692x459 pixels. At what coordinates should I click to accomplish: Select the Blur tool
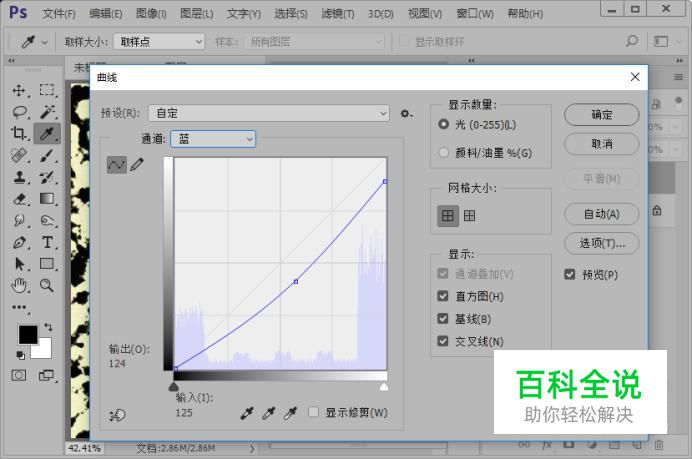coord(19,220)
